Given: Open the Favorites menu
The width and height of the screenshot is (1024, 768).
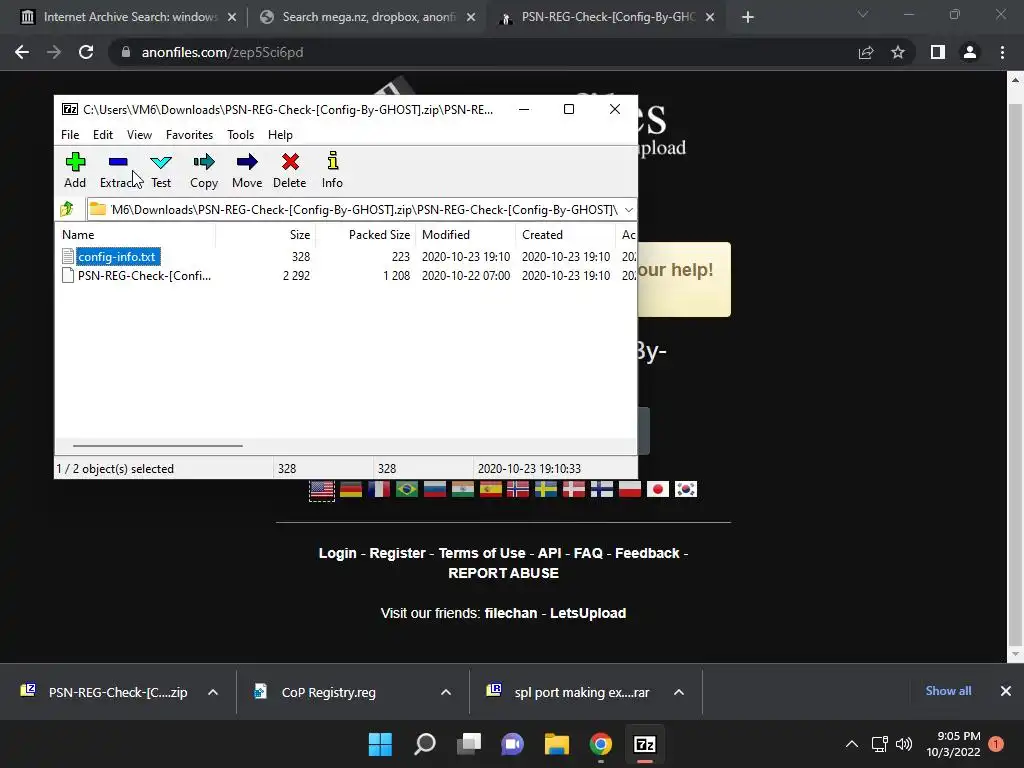Looking at the screenshot, I should click(x=189, y=135).
